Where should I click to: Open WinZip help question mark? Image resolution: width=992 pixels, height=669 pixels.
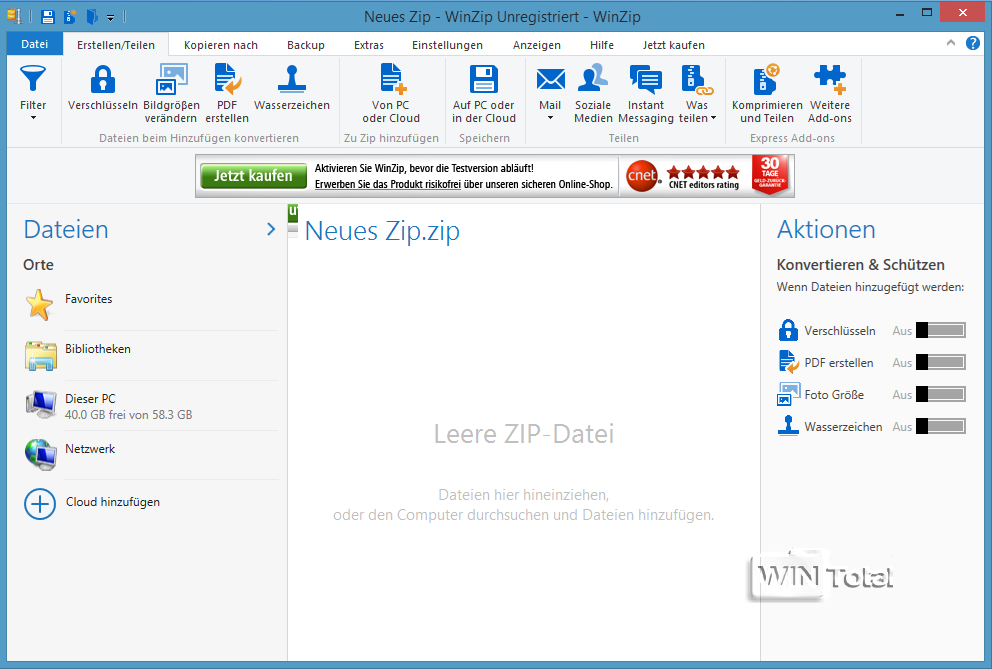coord(972,43)
